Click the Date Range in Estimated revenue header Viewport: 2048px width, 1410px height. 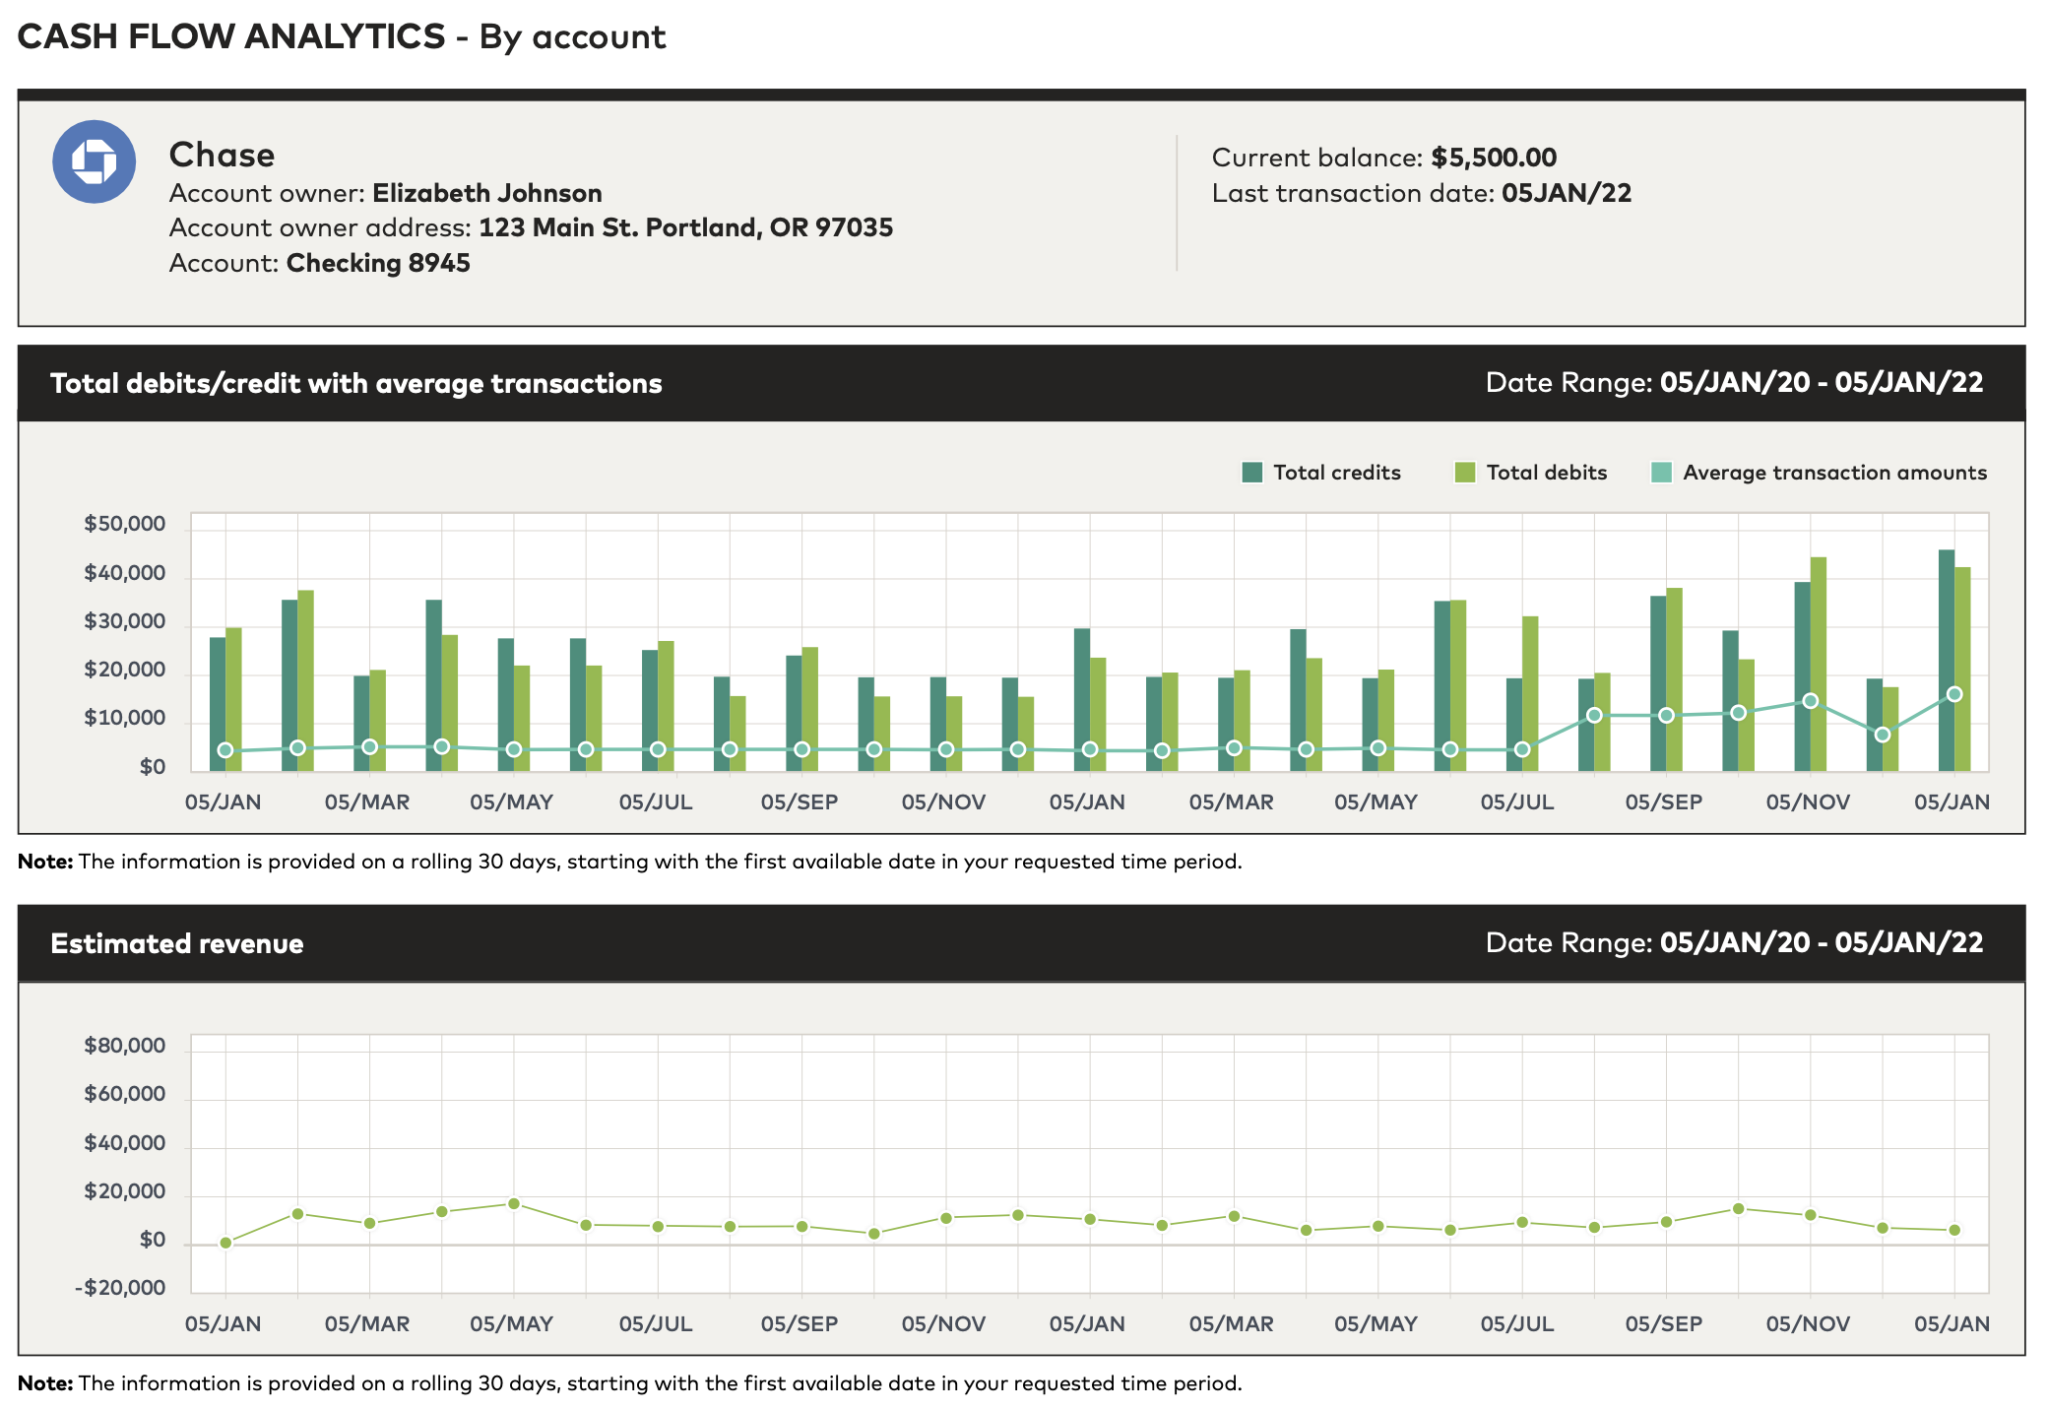point(1733,942)
